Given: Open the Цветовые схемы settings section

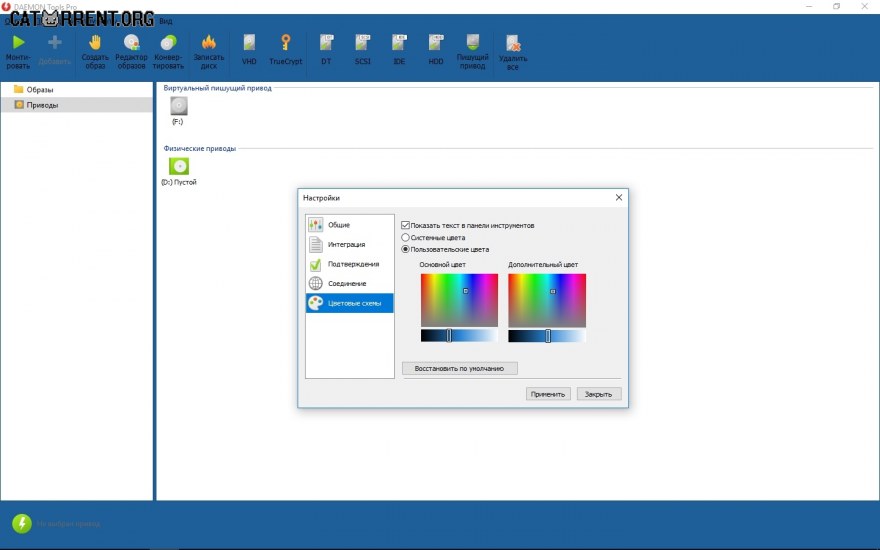Looking at the screenshot, I should 350,303.
